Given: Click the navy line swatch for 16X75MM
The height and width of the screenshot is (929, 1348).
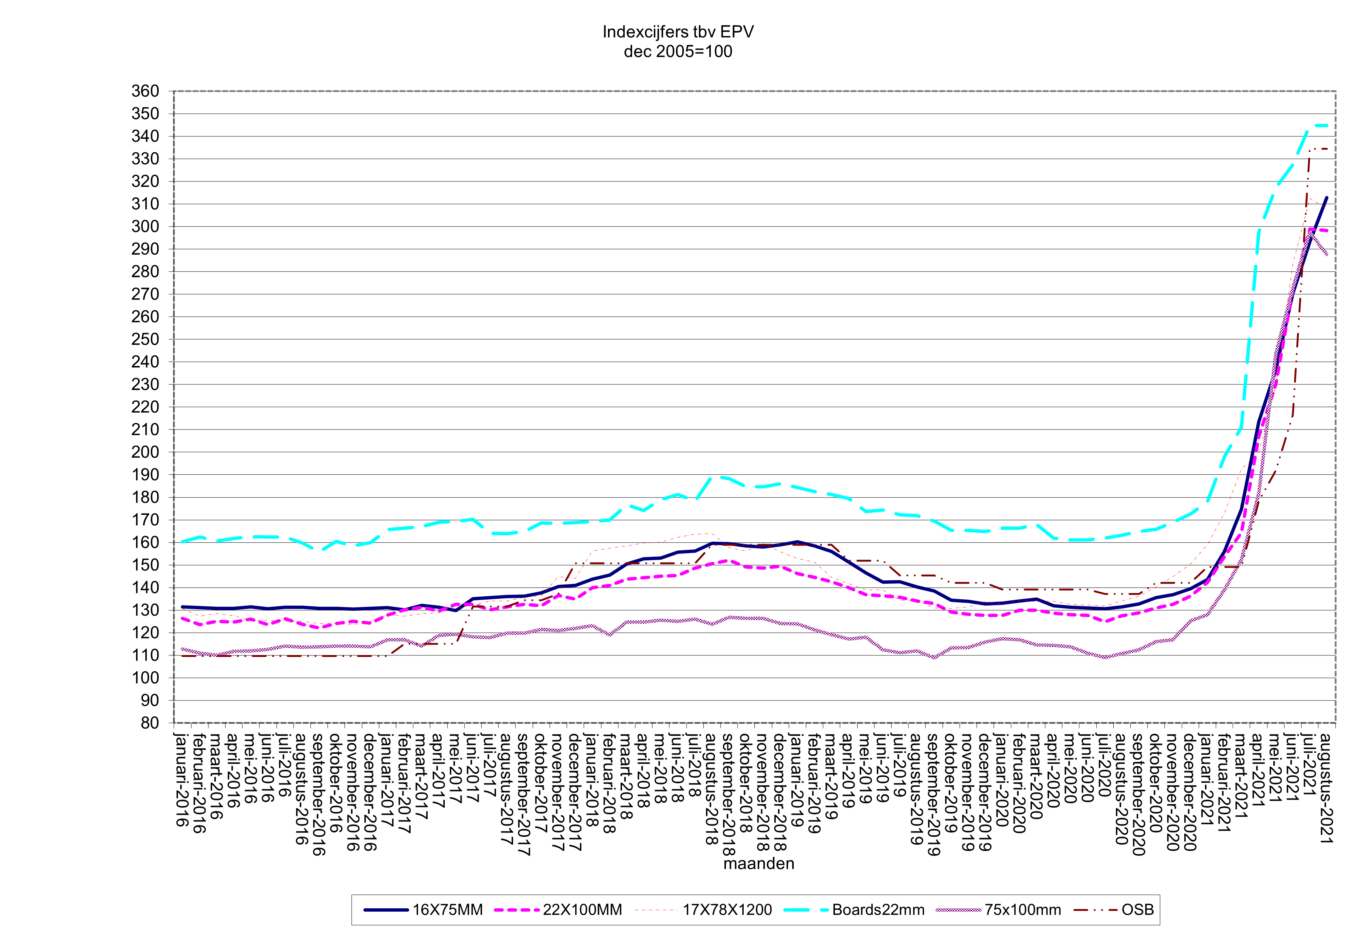Looking at the screenshot, I should [x=386, y=910].
